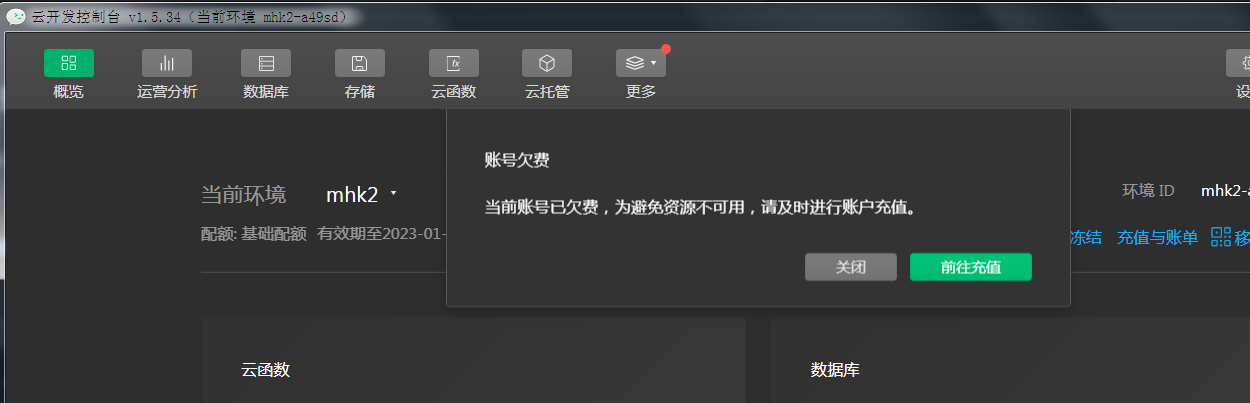The height and width of the screenshot is (403, 1250).
Task: Dismiss the dialog with the 关闭 button
Action: [851, 267]
